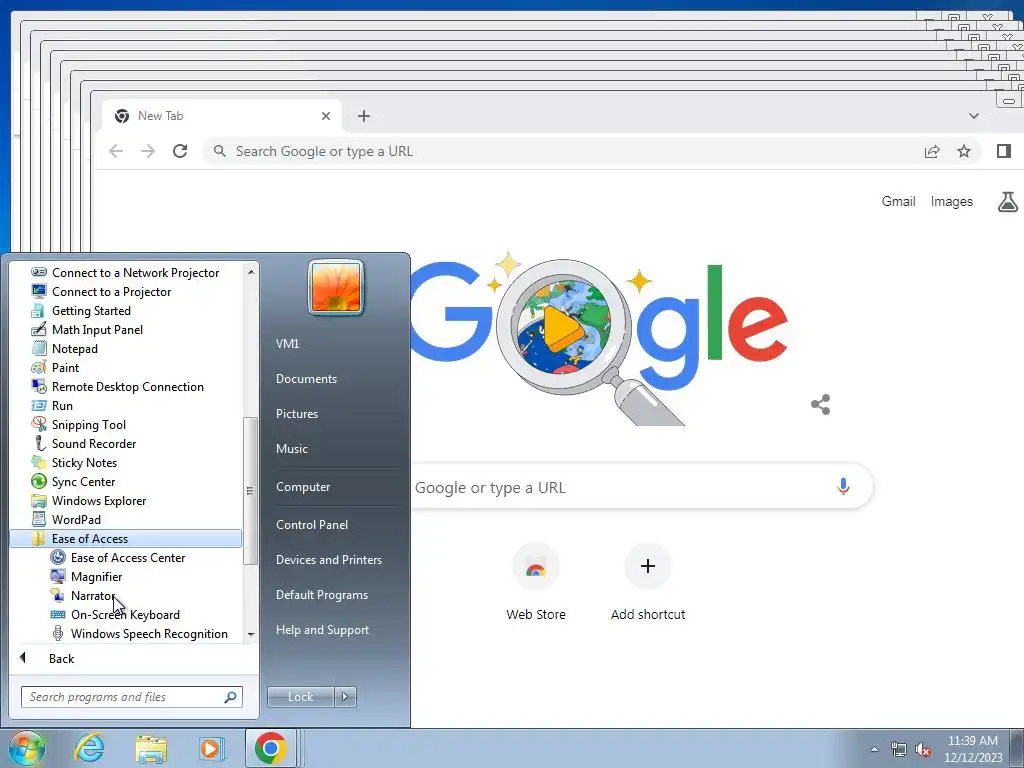Open the VM1 user folder
1024x768 pixels.
(x=287, y=344)
